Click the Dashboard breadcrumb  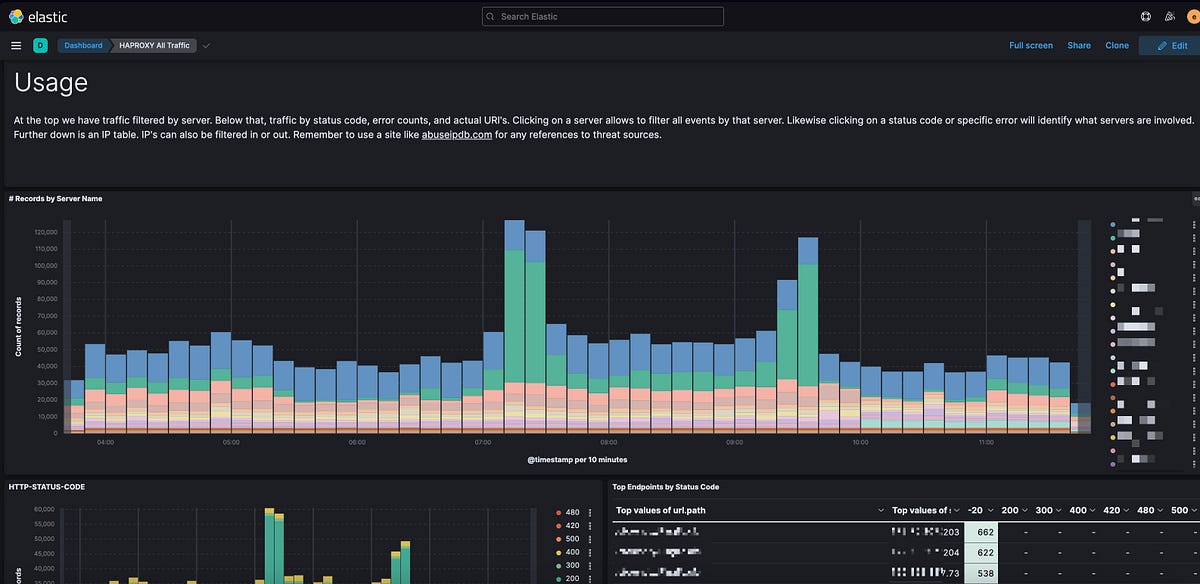coord(83,45)
